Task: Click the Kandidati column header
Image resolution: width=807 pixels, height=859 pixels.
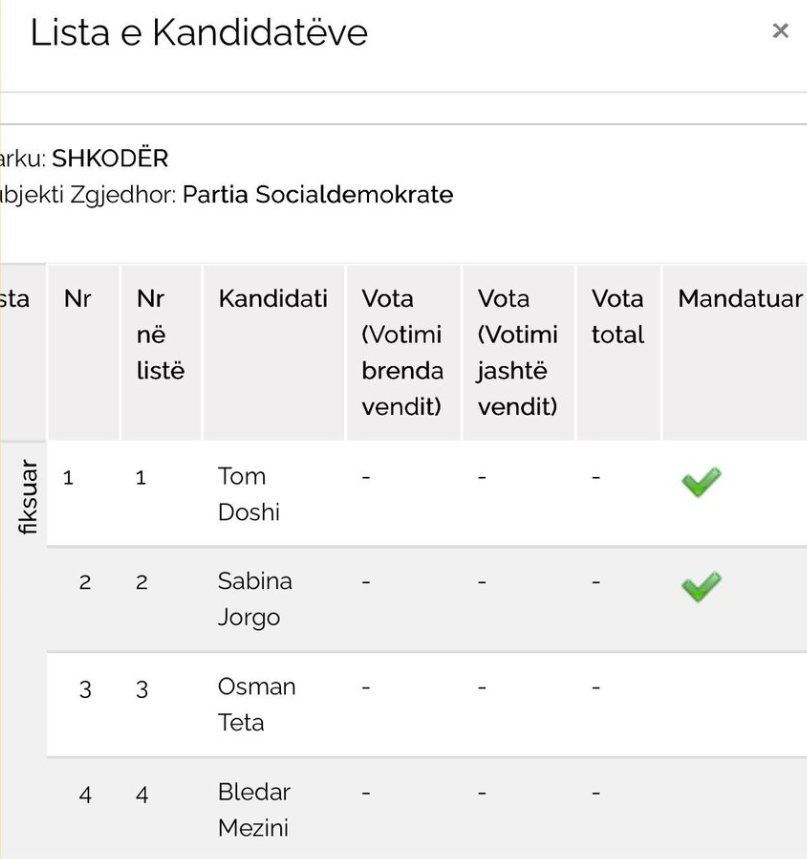Action: pyautogui.click(x=273, y=299)
